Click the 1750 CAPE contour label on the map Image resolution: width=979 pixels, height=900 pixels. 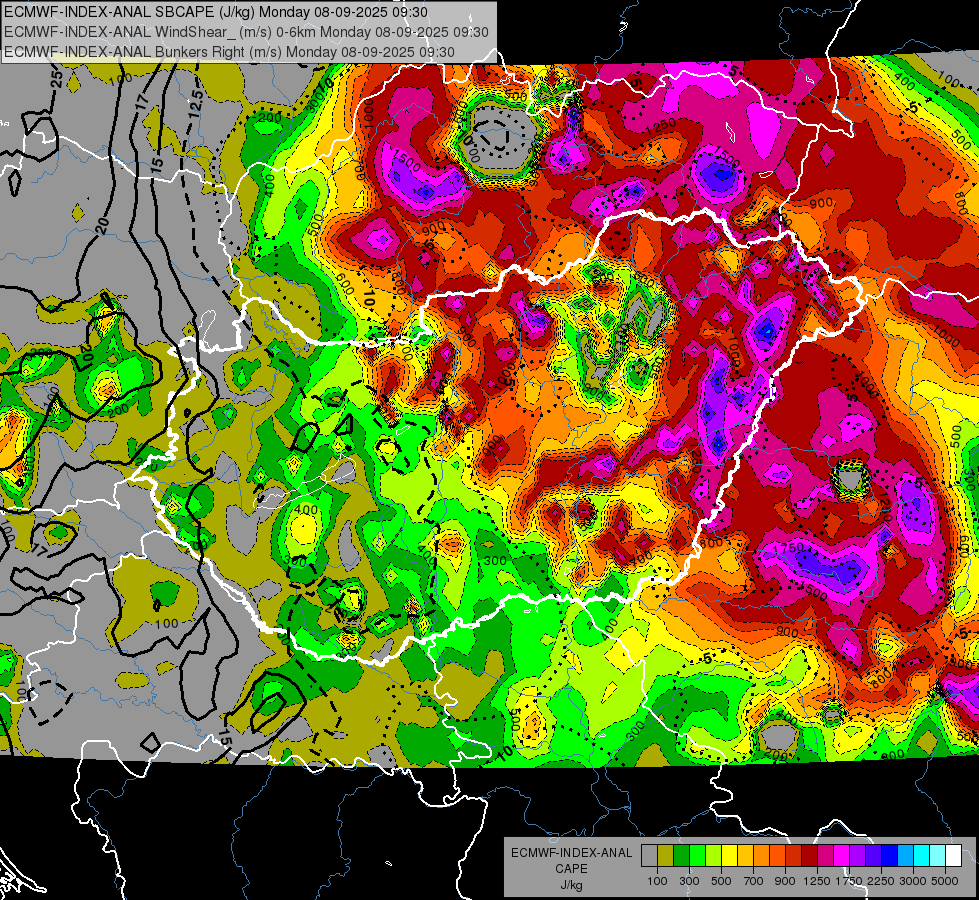point(789,548)
